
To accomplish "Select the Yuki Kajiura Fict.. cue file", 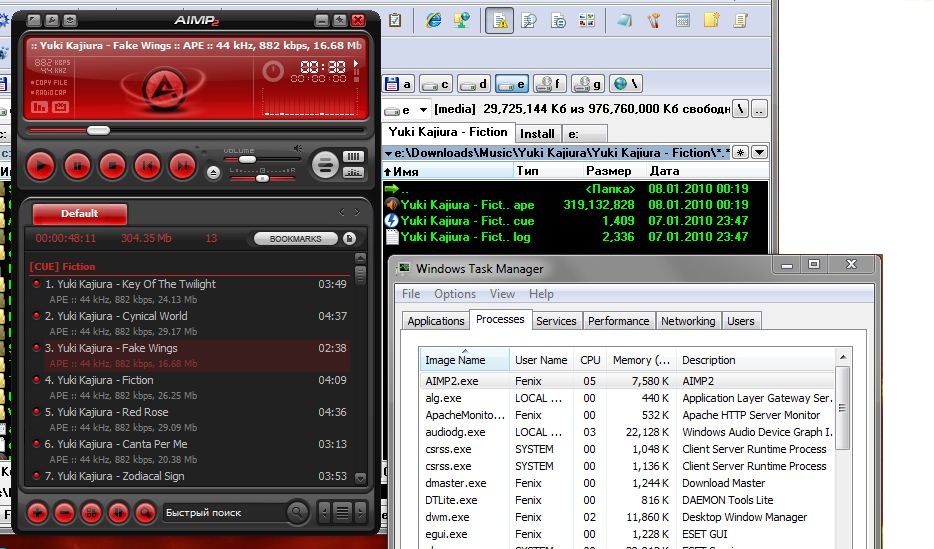I will coord(575,221).
